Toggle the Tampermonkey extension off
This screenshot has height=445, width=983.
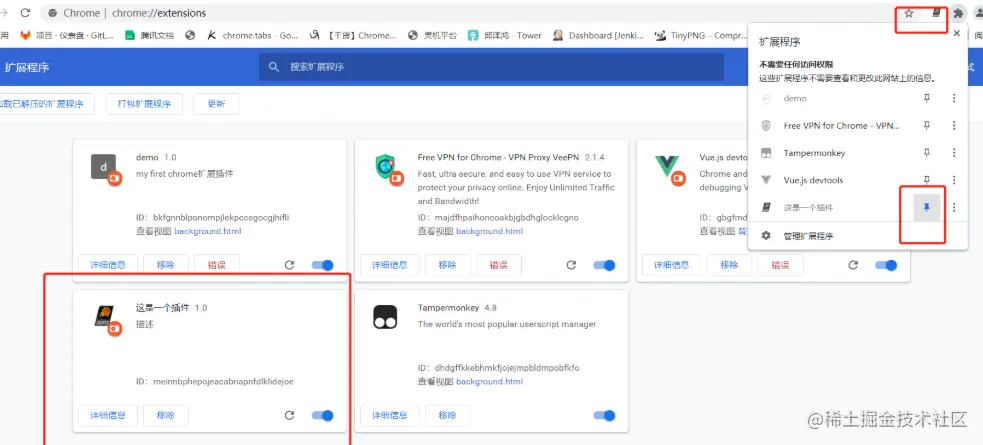(605, 416)
